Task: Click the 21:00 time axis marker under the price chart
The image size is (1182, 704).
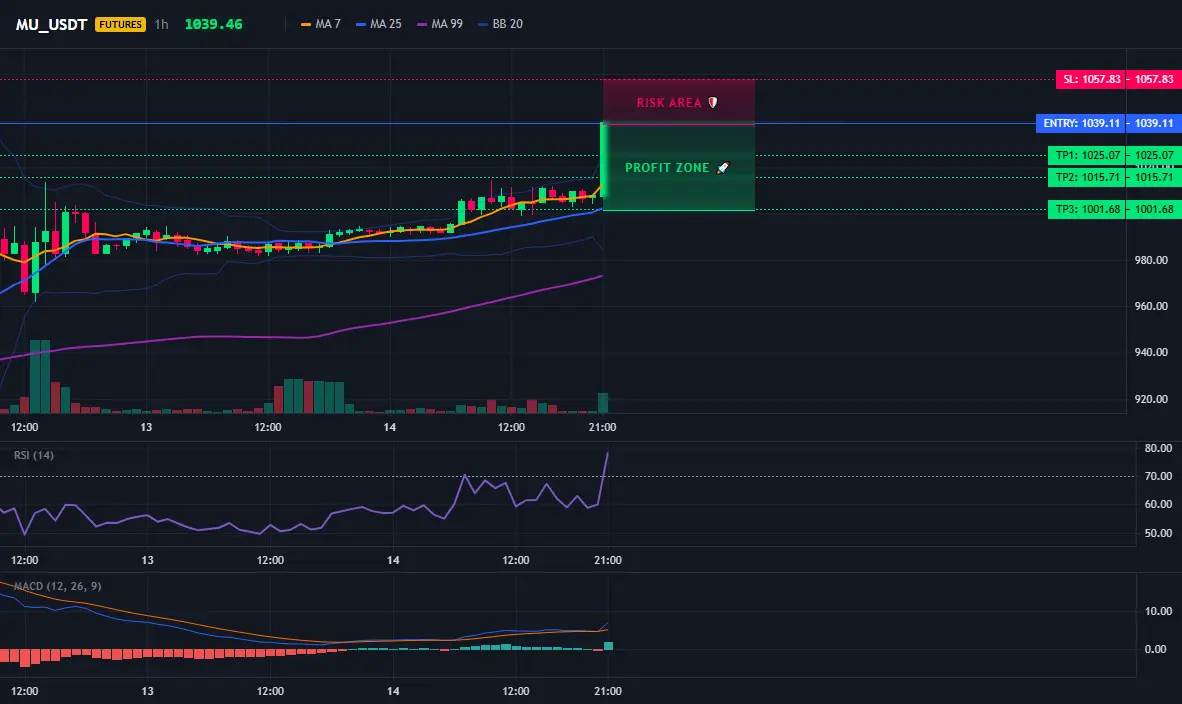Action: click(x=602, y=427)
